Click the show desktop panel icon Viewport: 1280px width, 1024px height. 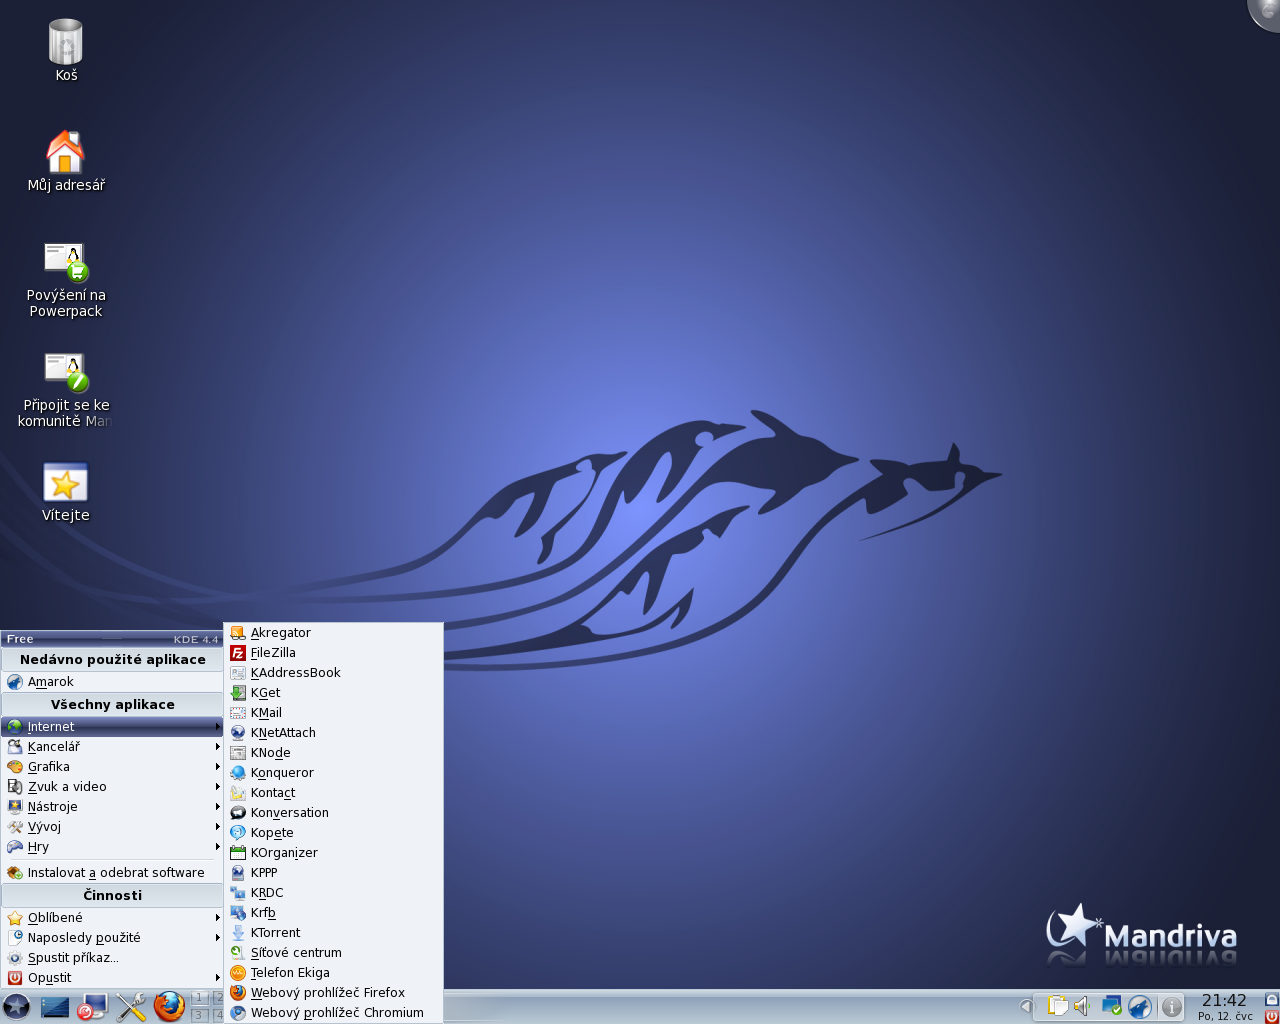click(55, 1006)
